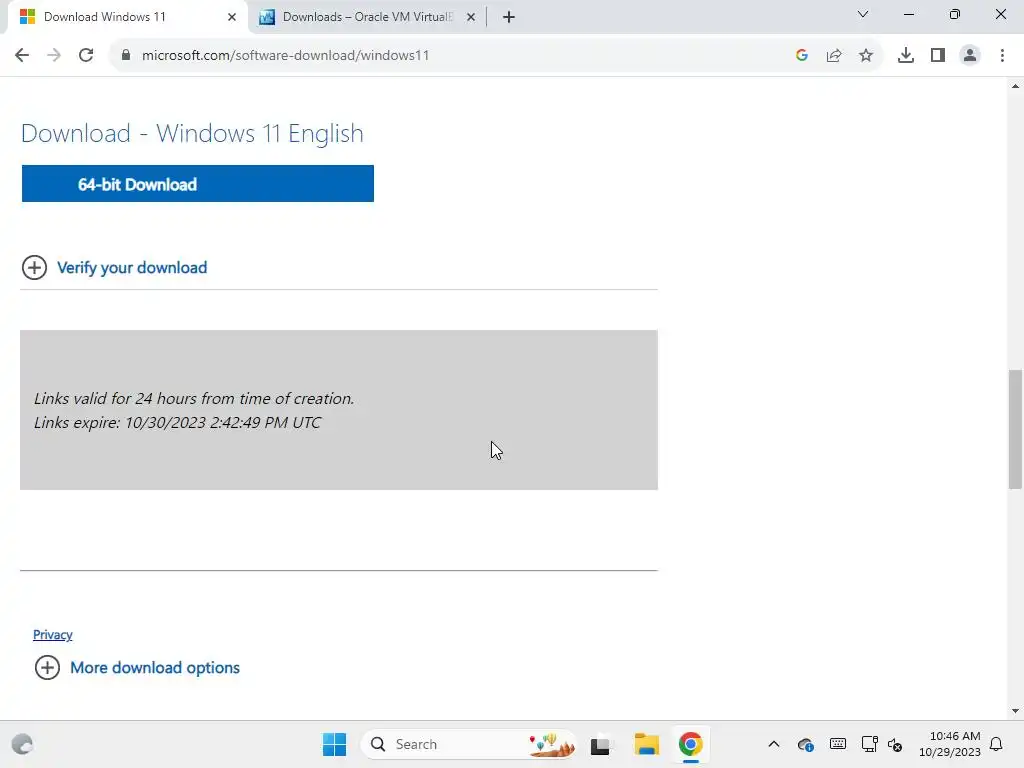Switch to the Downloads – Oracle VM VirtualBox tab
Screen dimensions: 1024x768
[367, 17]
